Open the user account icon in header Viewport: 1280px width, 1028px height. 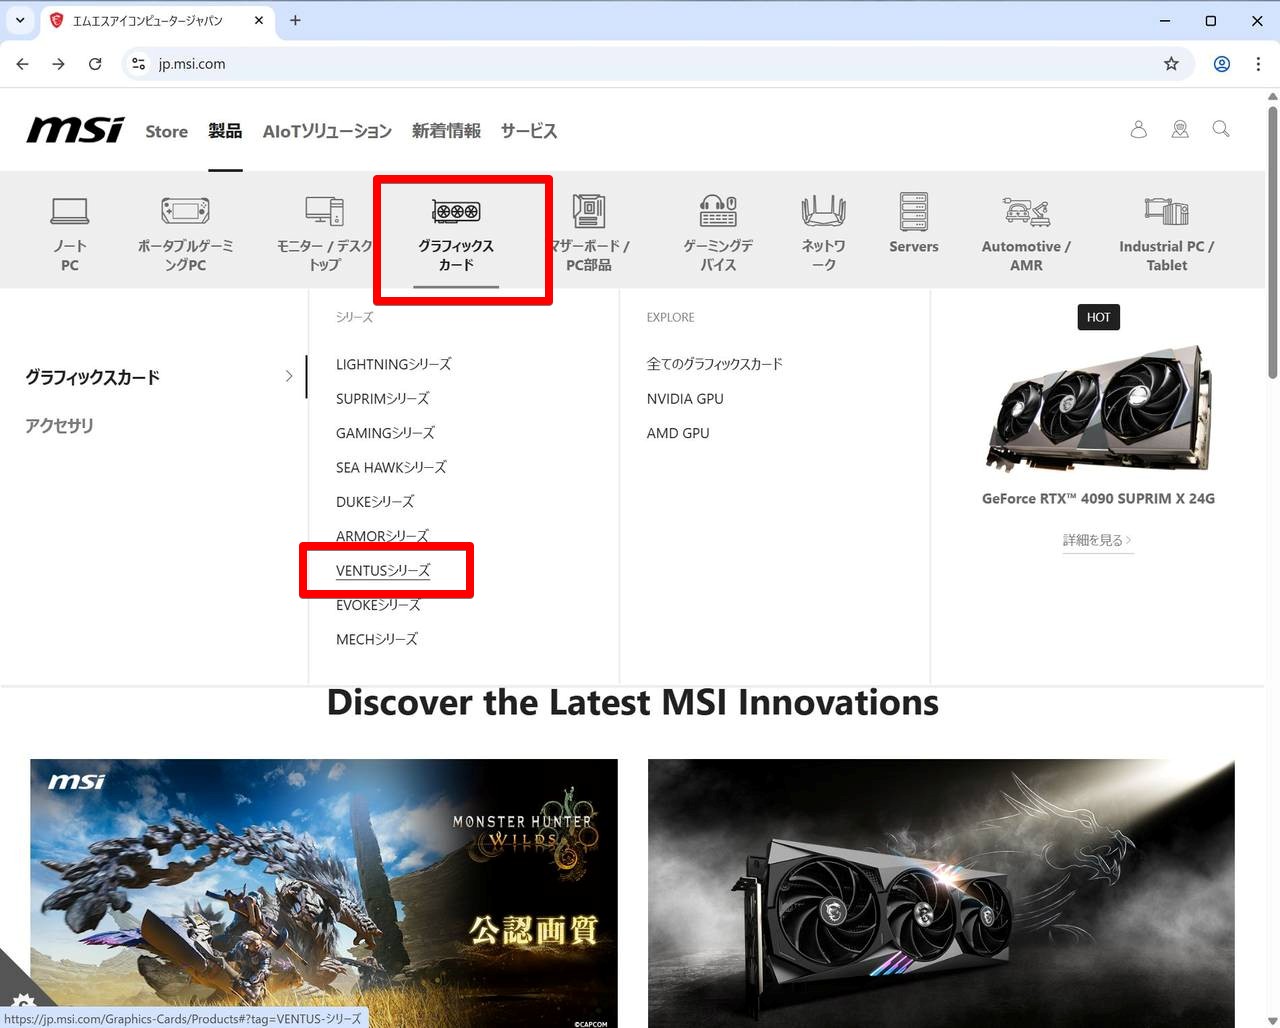pos(1138,129)
